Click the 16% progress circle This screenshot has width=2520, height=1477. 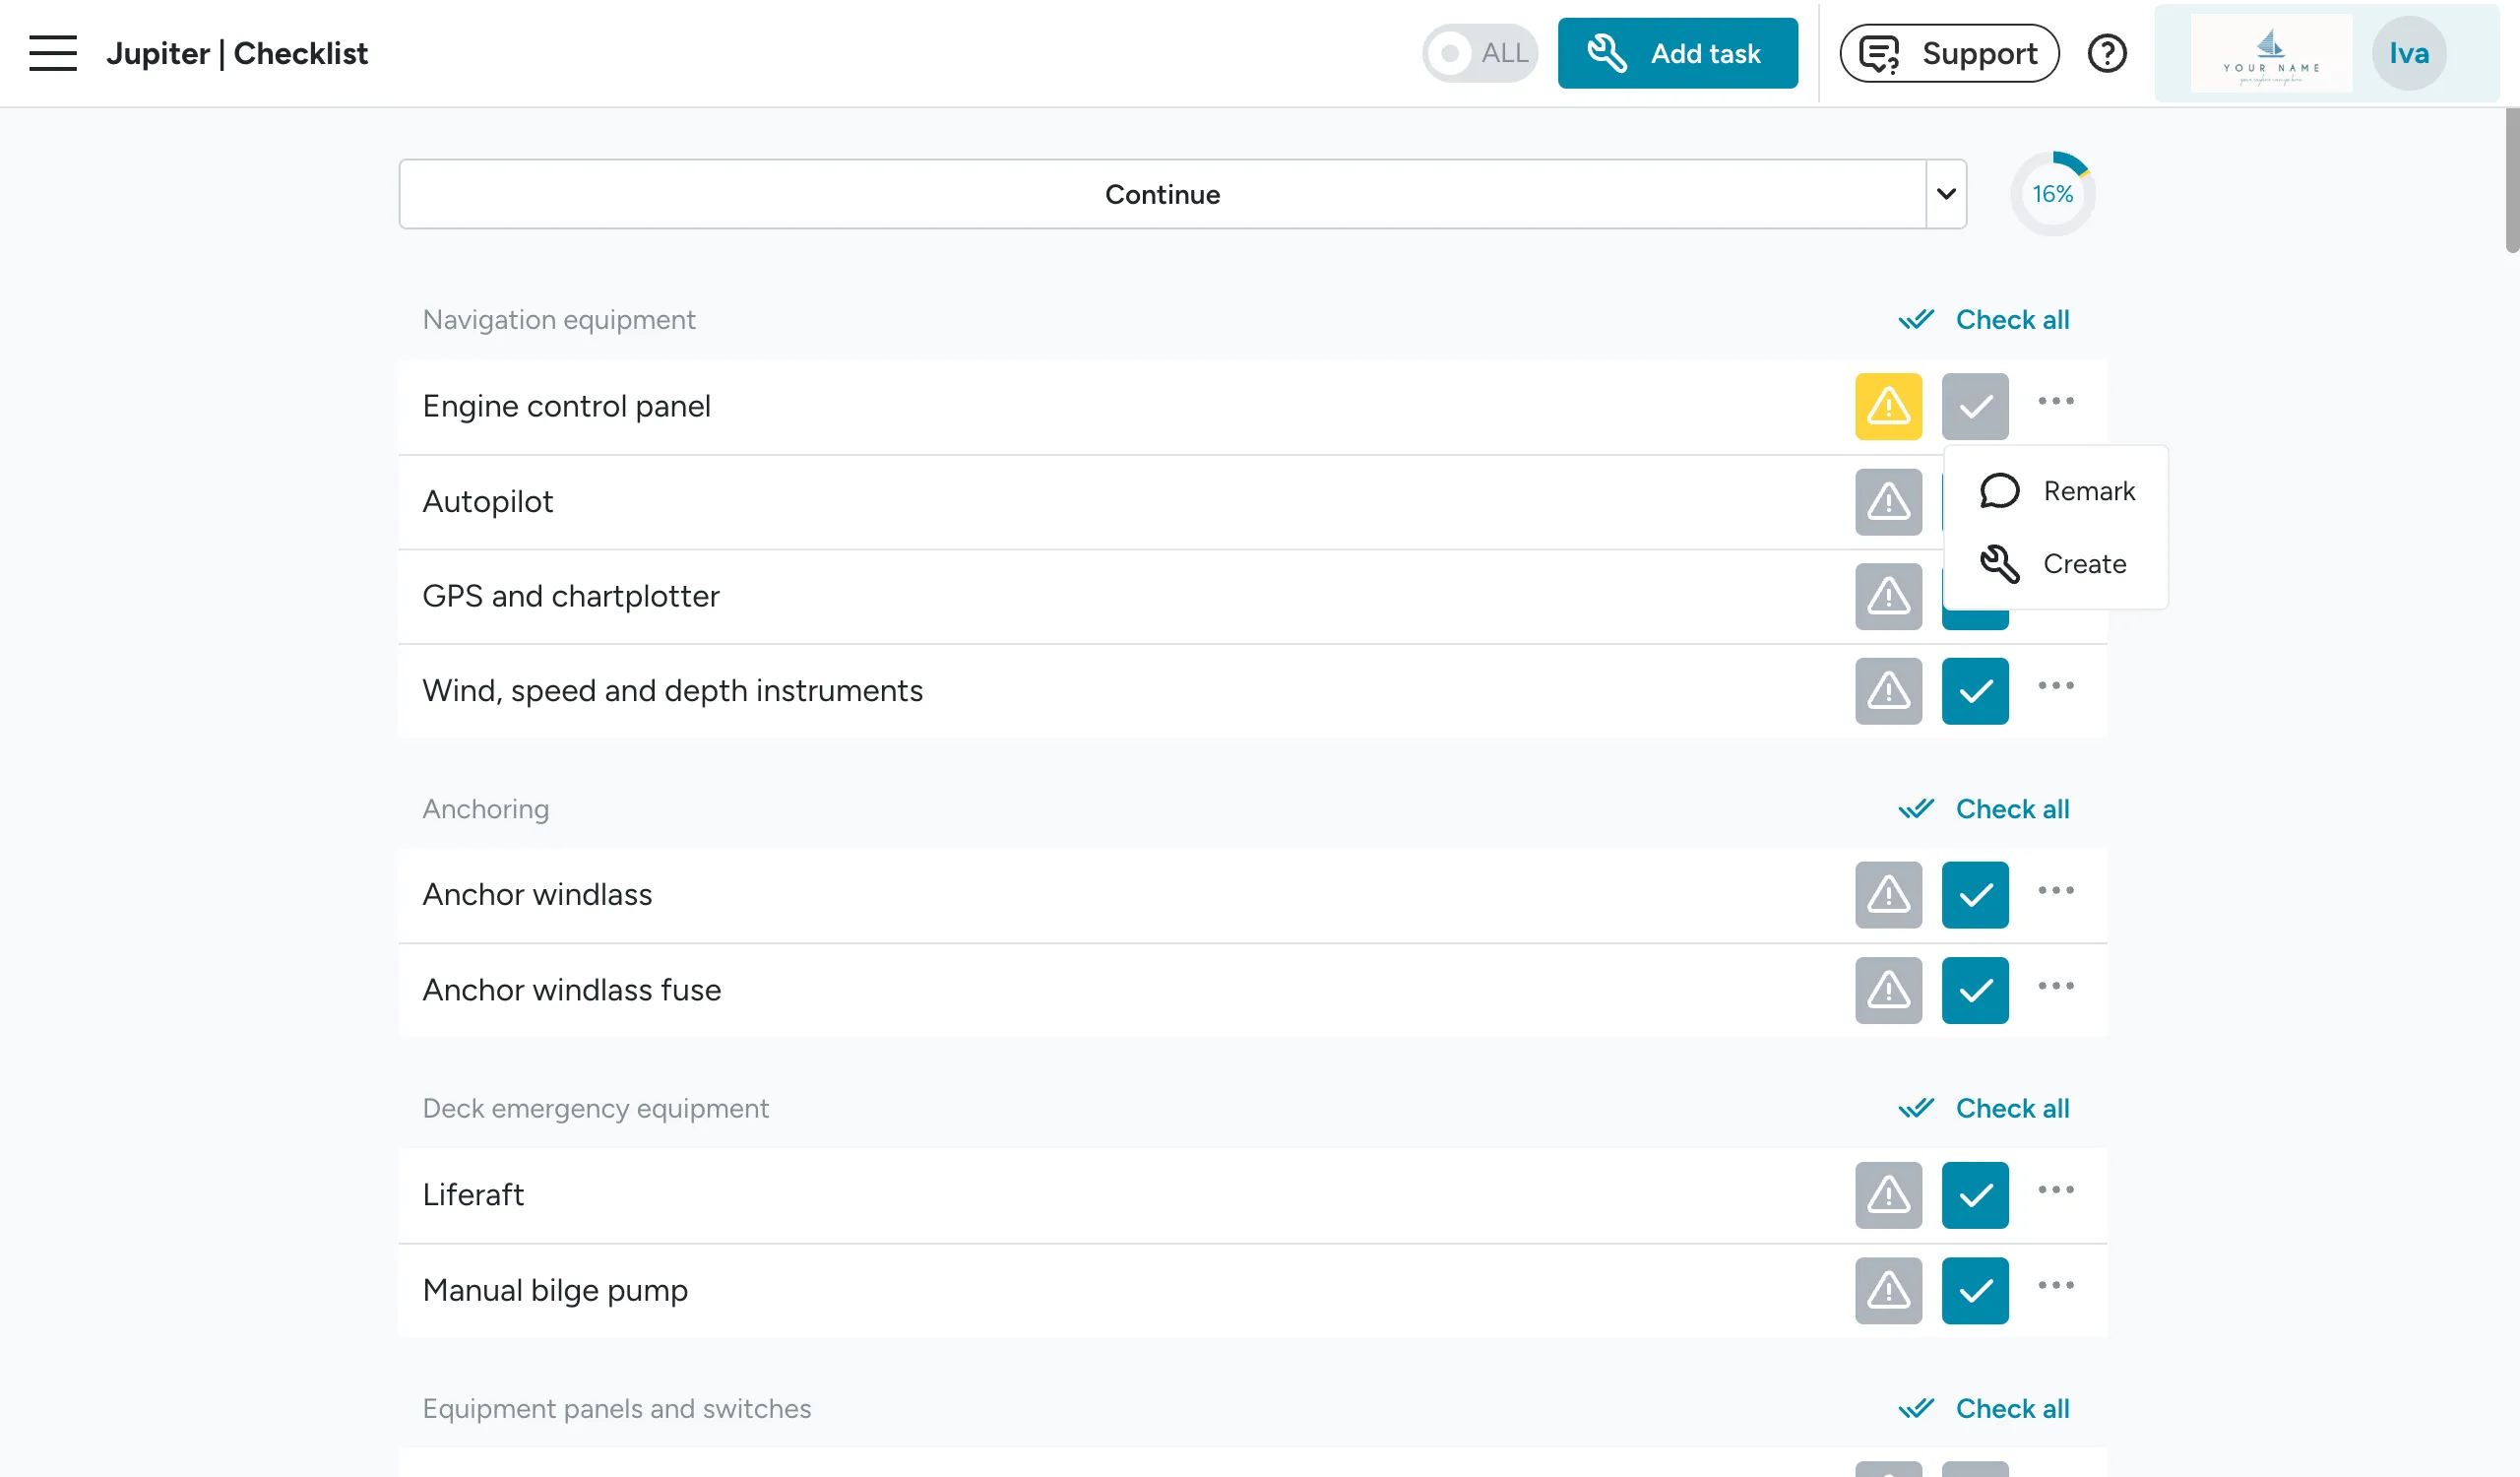tap(2053, 194)
